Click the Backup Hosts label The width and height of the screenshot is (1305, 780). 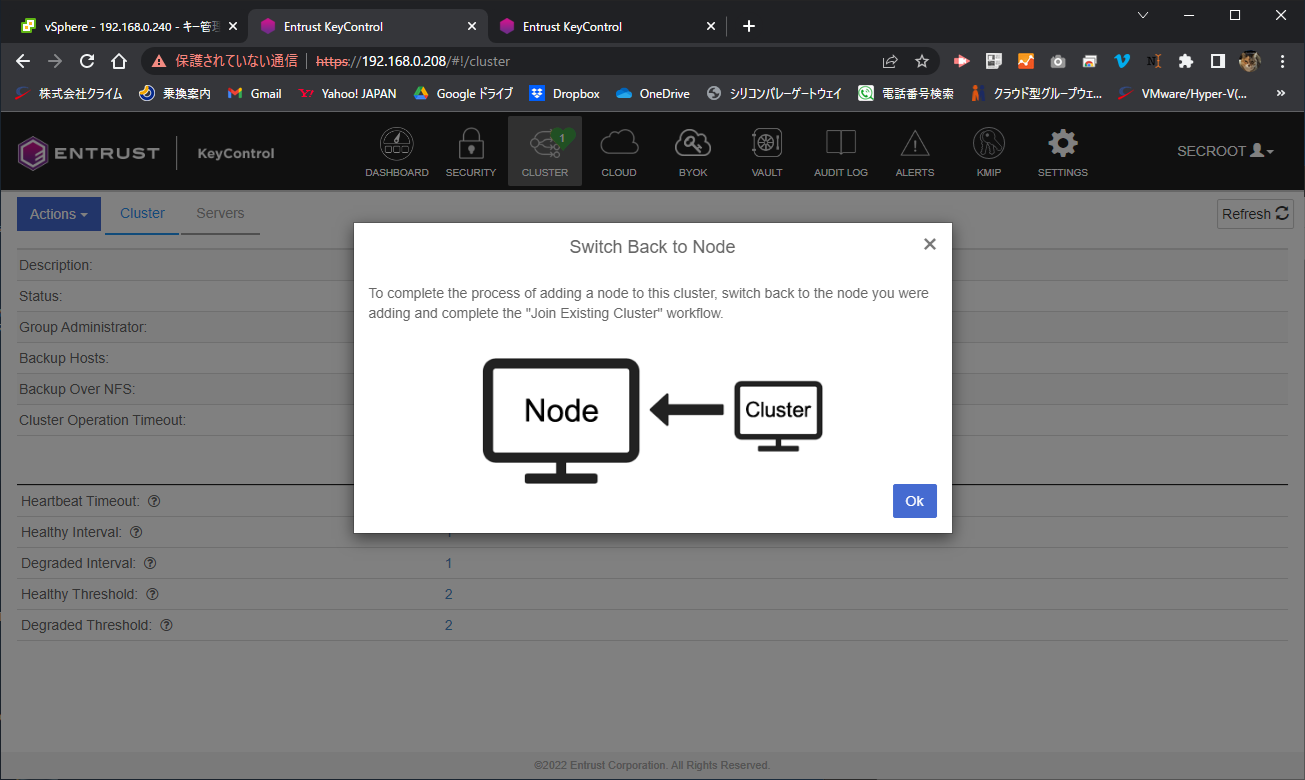click(64, 358)
